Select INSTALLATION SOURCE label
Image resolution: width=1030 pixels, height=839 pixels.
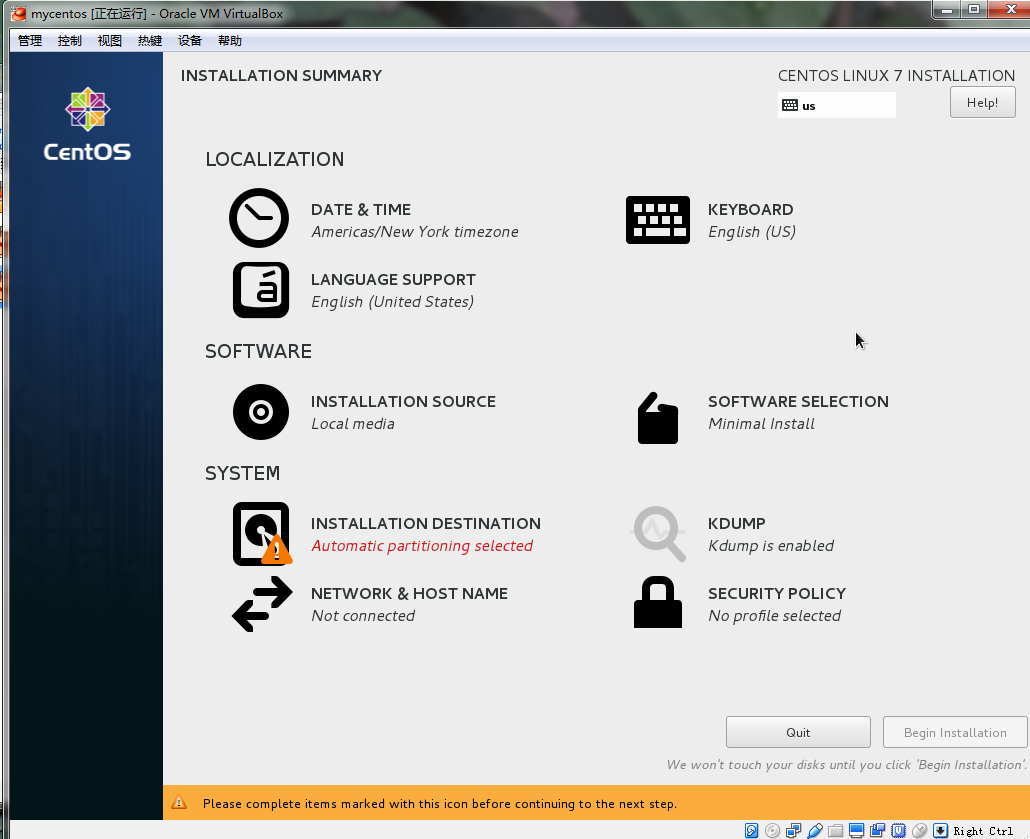pos(403,401)
